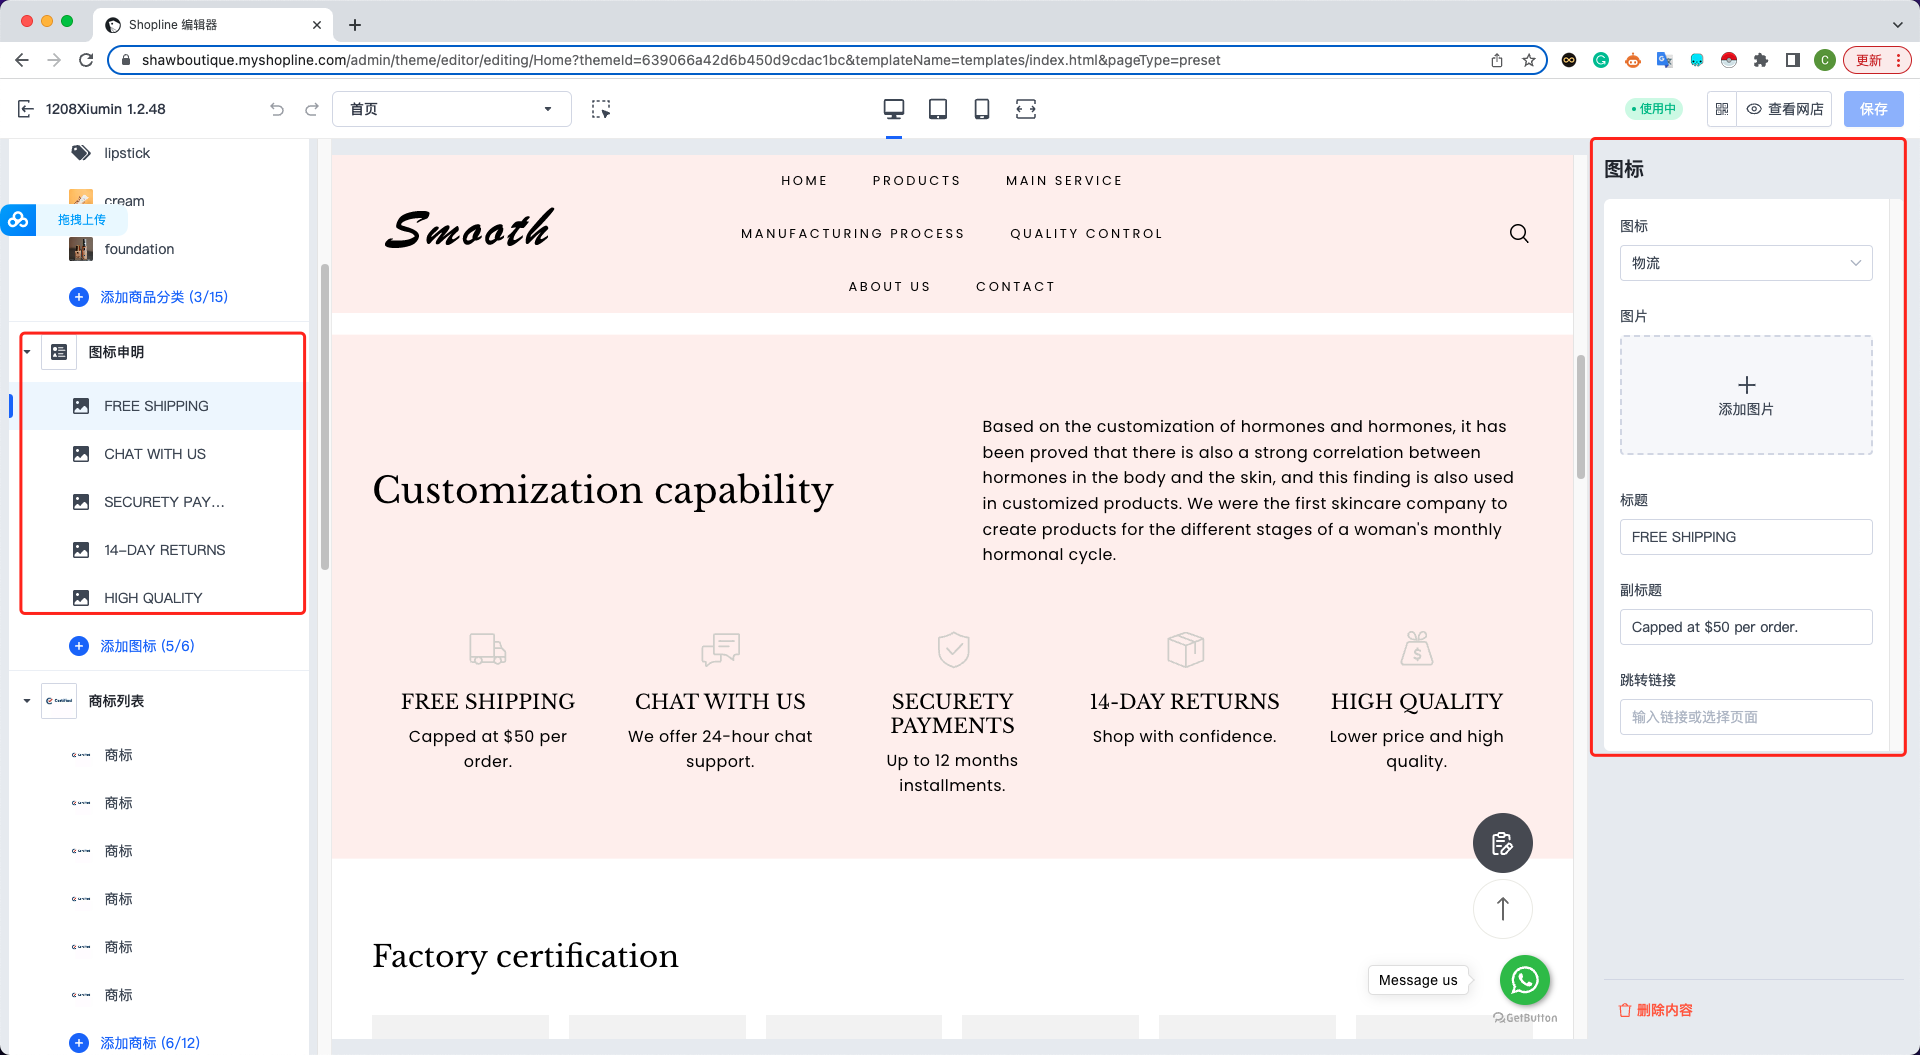
Task: Click the 保存 save button
Action: tap(1873, 109)
